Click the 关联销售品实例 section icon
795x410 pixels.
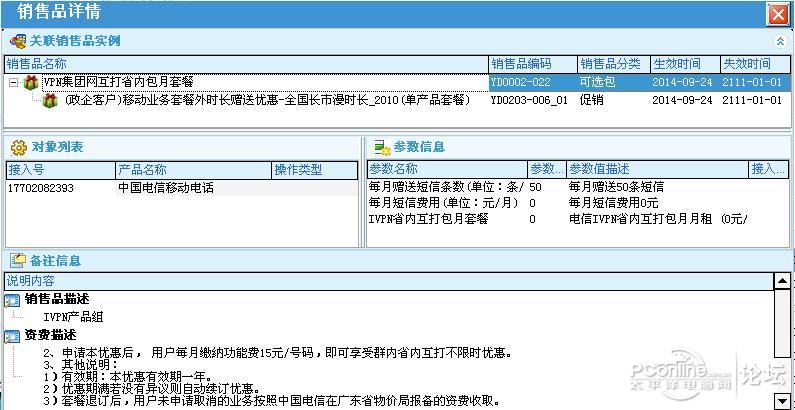click(x=18, y=42)
